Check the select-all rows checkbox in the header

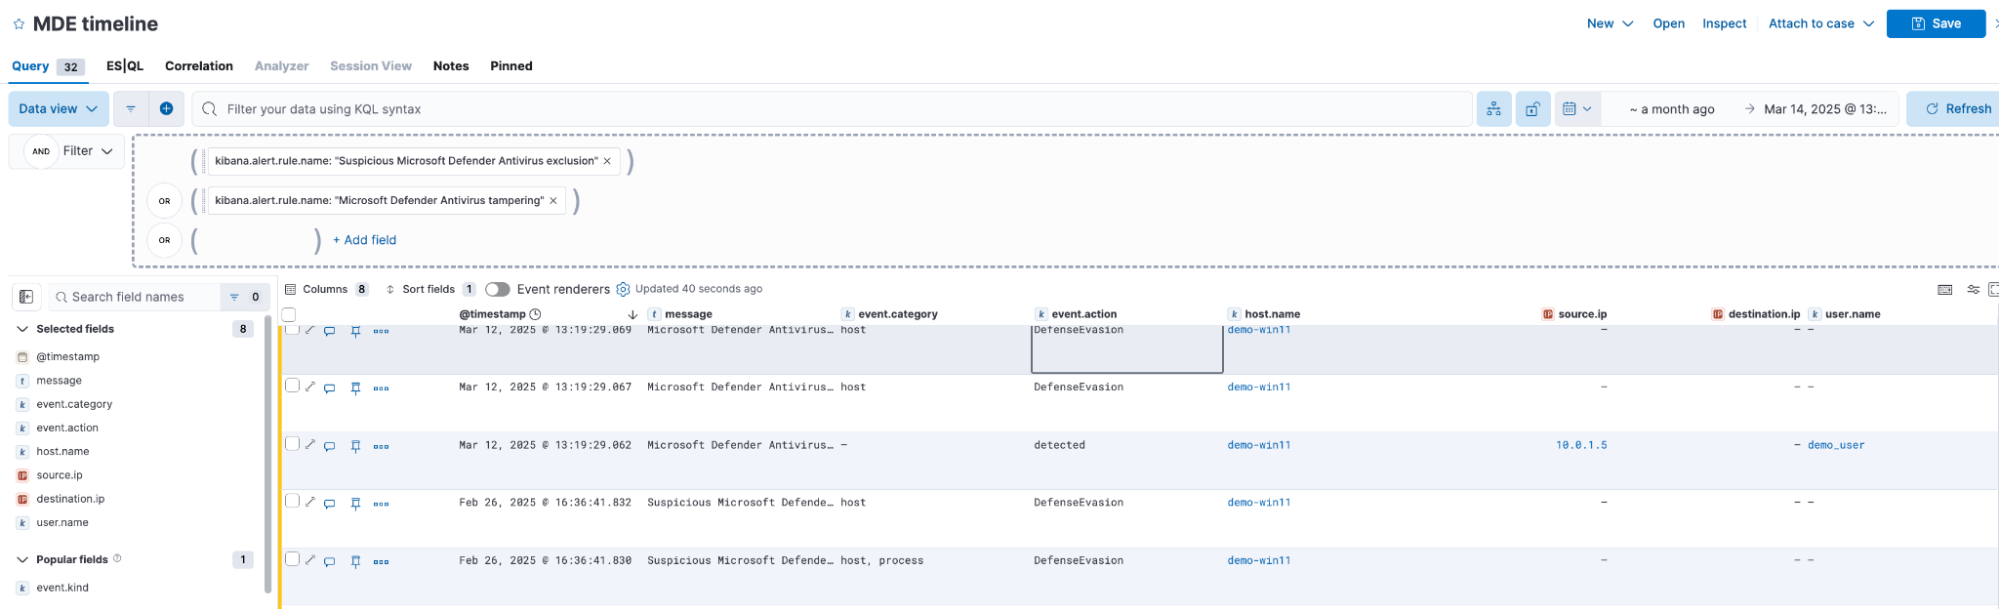point(289,314)
